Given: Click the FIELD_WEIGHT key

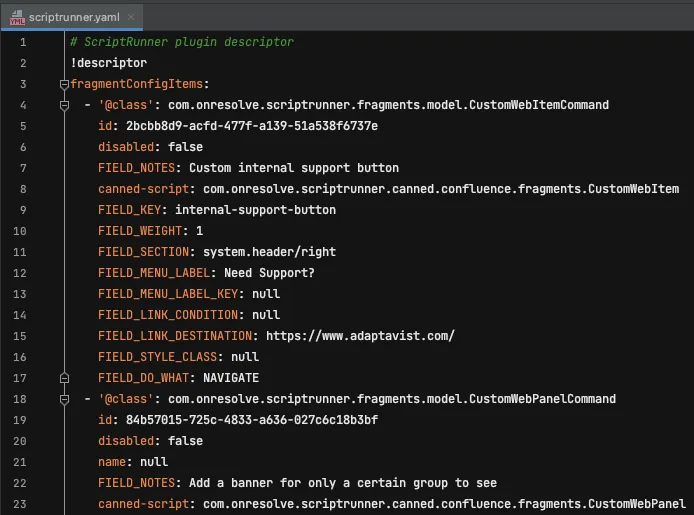Looking at the screenshot, I should click(x=140, y=231).
